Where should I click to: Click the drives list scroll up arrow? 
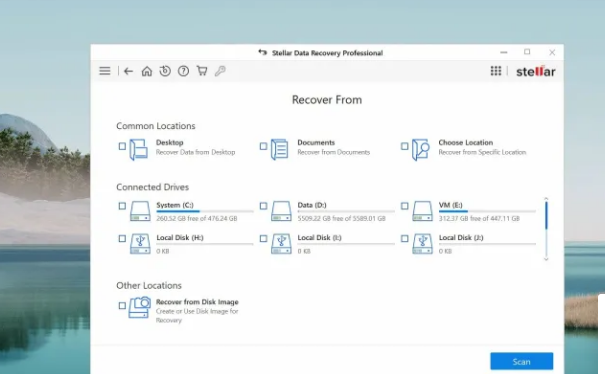546,199
